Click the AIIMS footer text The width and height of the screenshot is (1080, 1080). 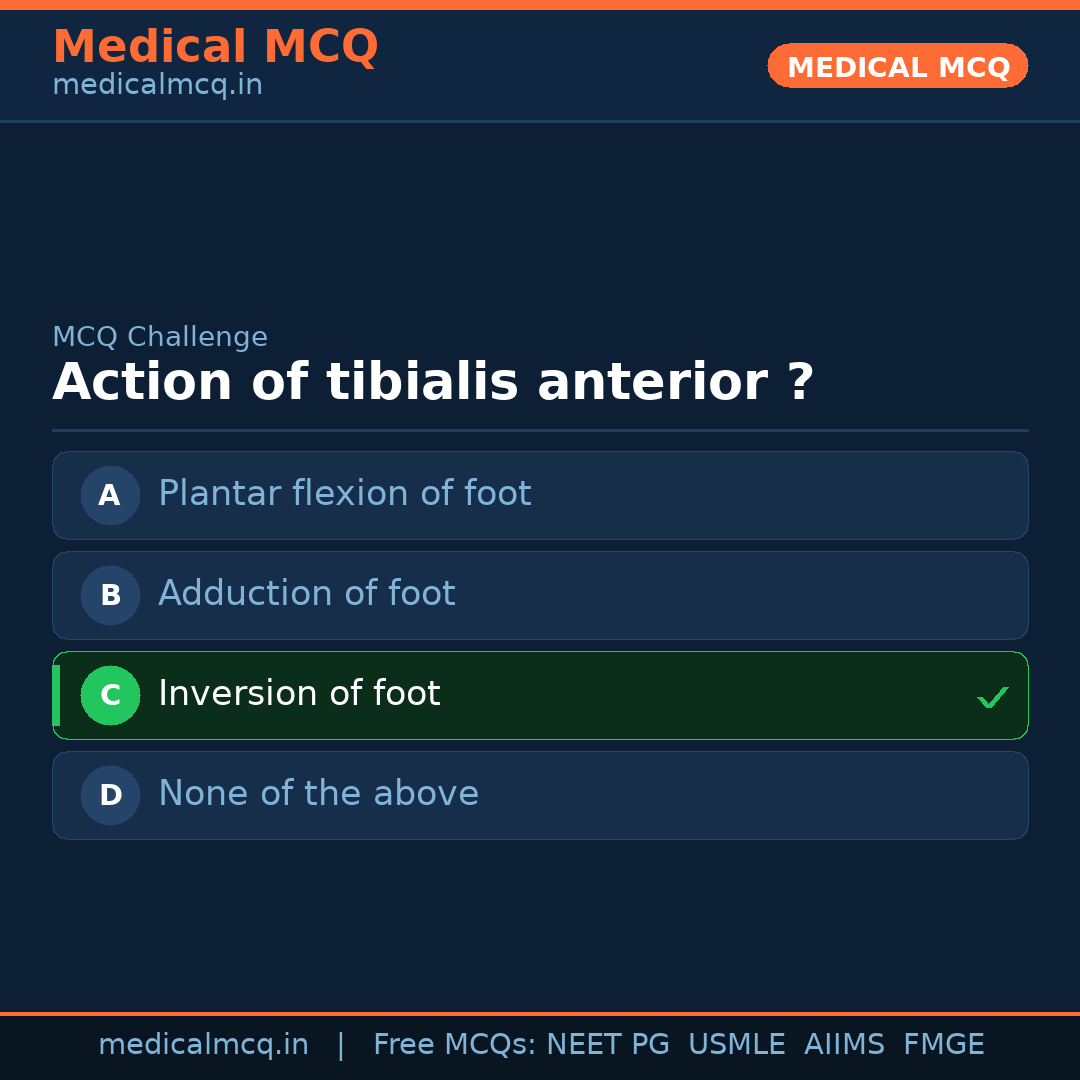844,1045
